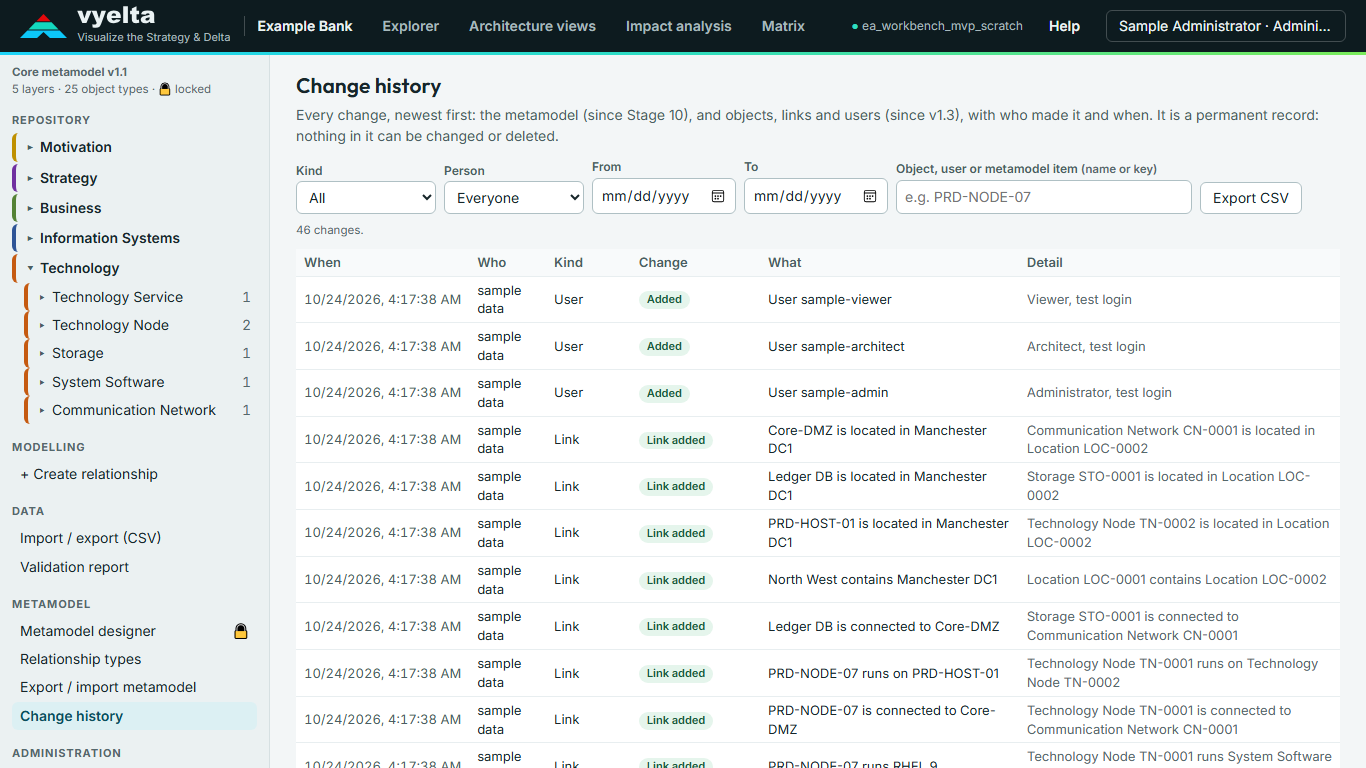Go to the Explorer tab
This screenshot has width=1366, height=768.
(x=411, y=26)
